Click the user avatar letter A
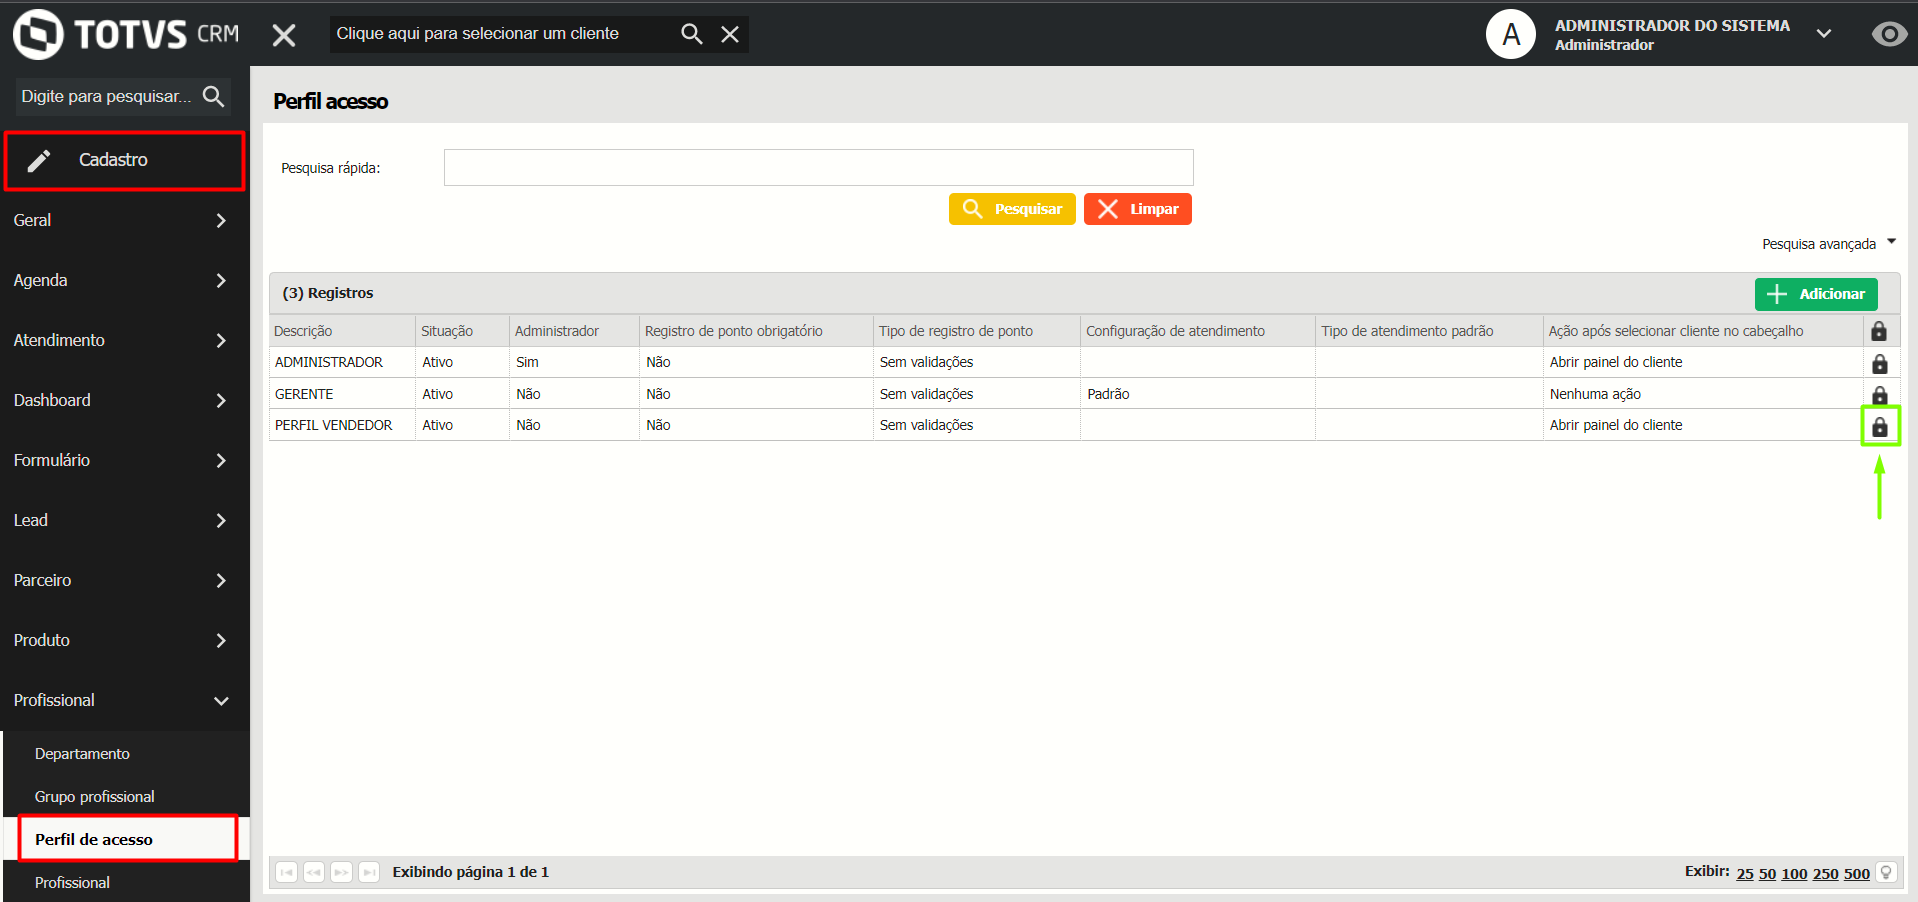This screenshot has width=1918, height=902. coord(1510,34)
